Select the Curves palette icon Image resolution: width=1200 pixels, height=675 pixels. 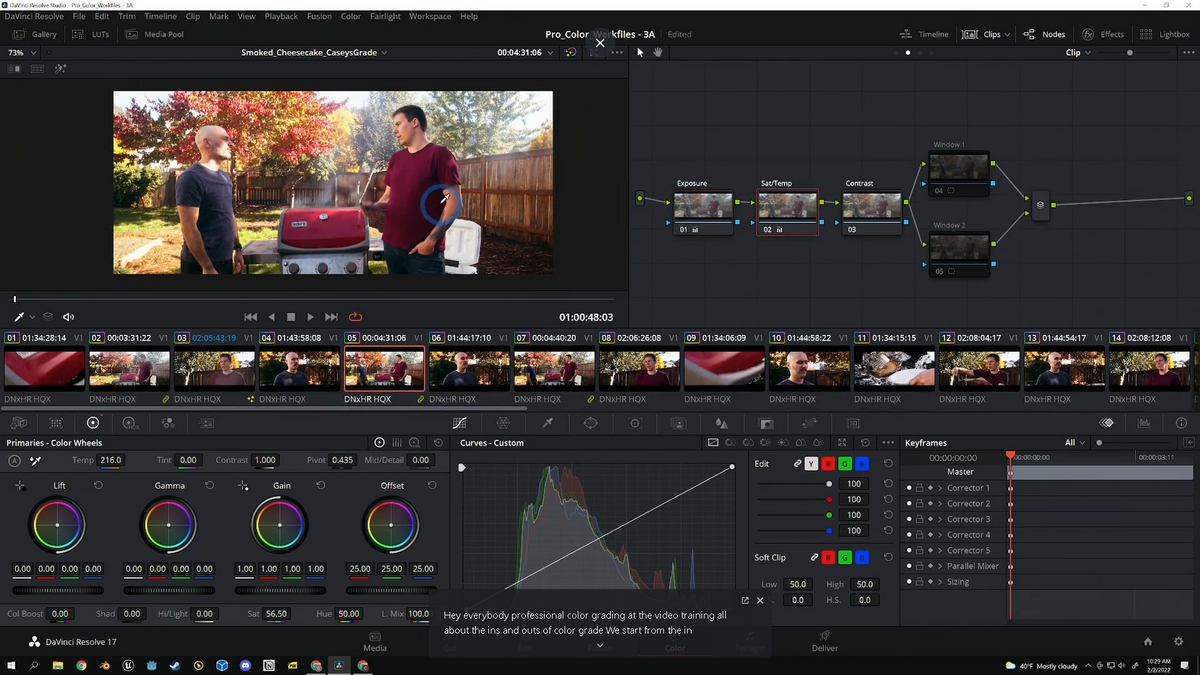[x=460, y=423]
